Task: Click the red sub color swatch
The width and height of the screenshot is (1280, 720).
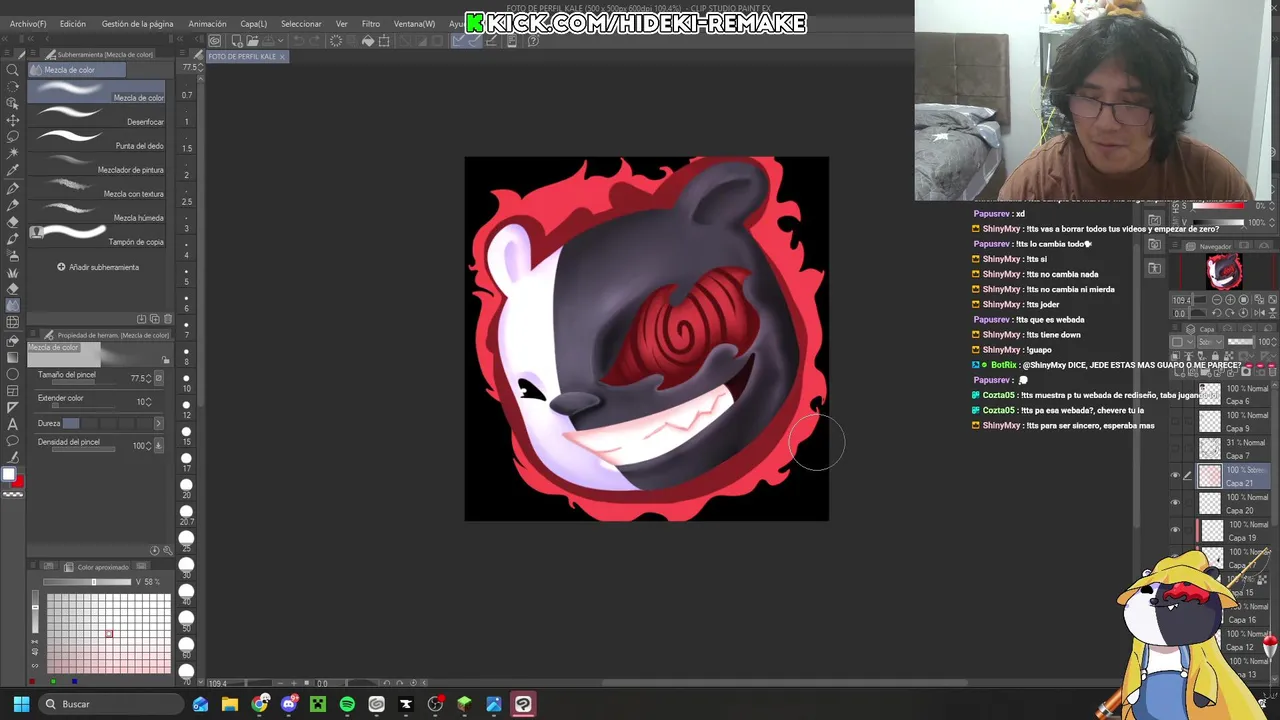Action: 19,482
